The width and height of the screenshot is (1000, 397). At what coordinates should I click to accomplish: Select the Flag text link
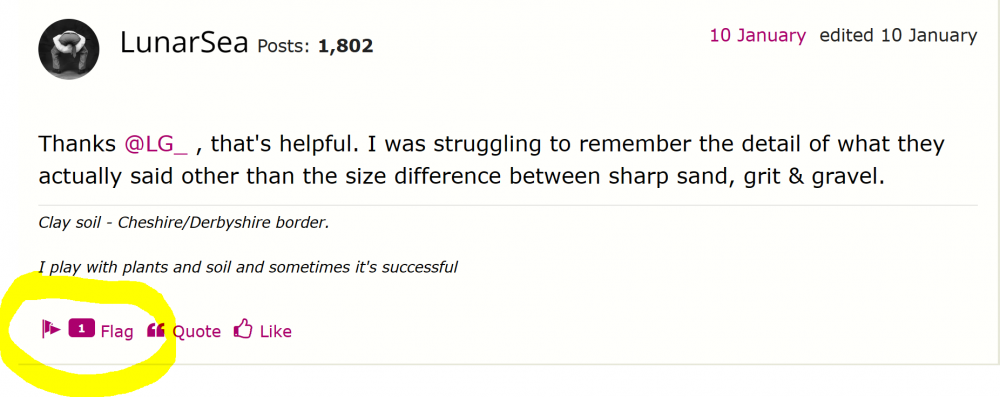117,332
